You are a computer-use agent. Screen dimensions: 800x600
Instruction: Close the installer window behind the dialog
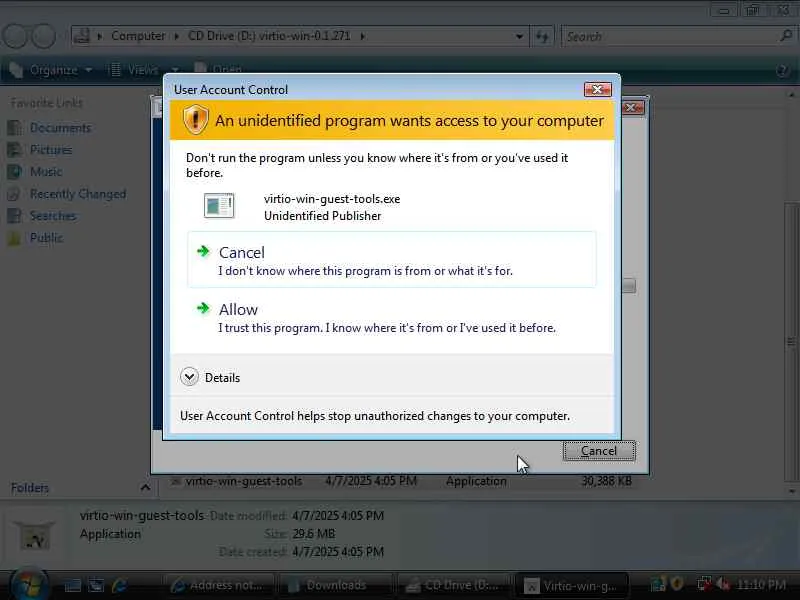click(633, 108)
